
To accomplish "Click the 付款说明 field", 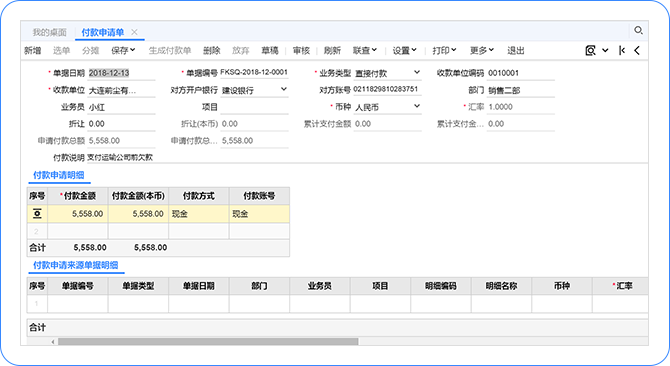I will tap(367, 158).
